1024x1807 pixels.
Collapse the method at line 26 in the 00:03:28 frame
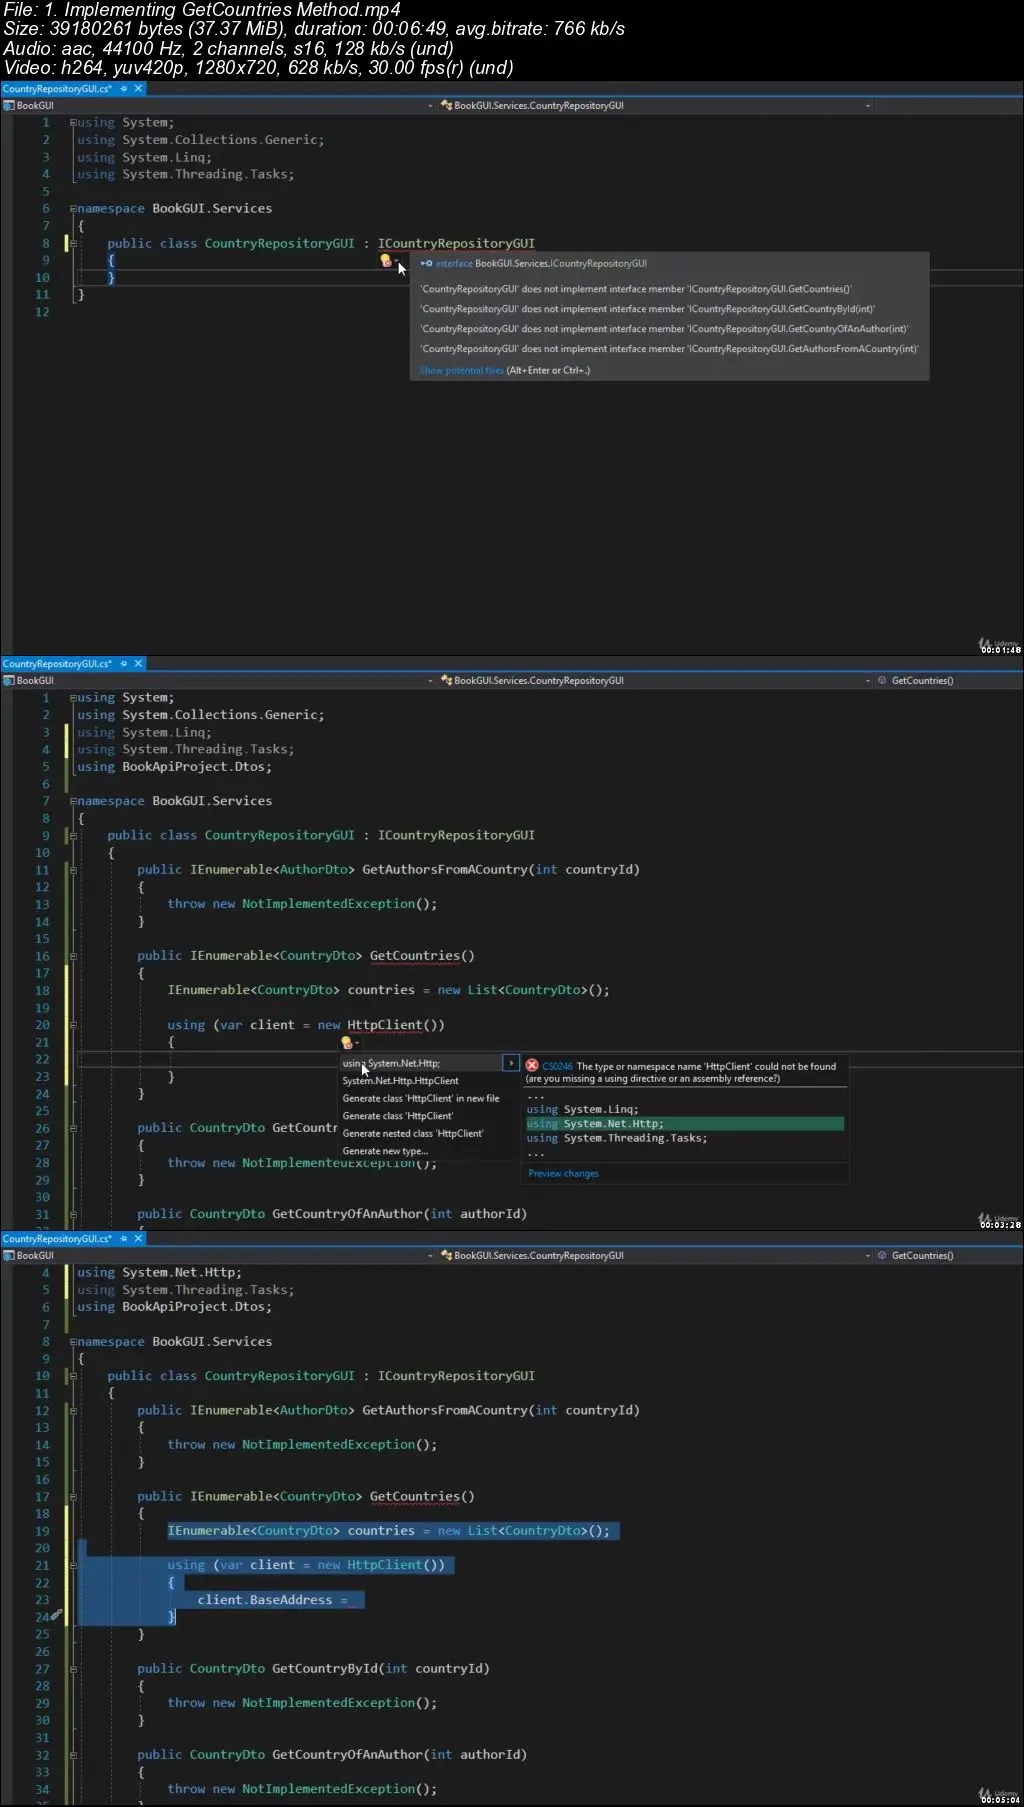[x=73, y=1128]
